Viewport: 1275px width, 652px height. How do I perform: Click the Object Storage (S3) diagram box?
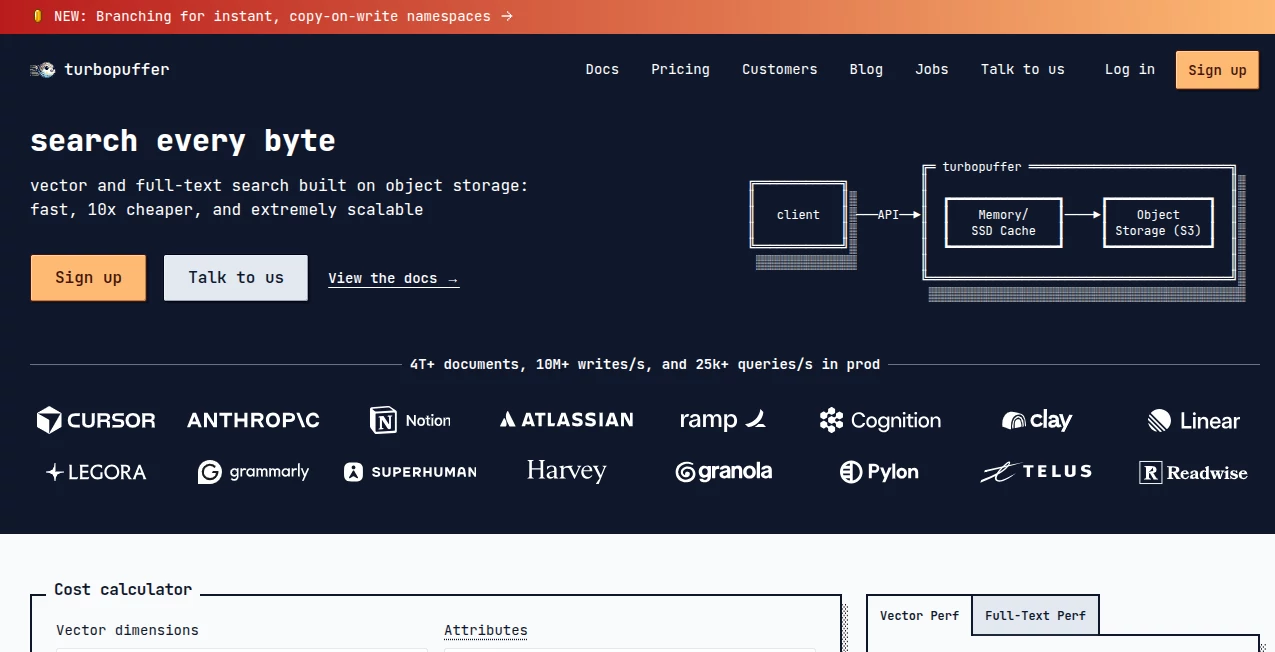tap(1158, 223)
